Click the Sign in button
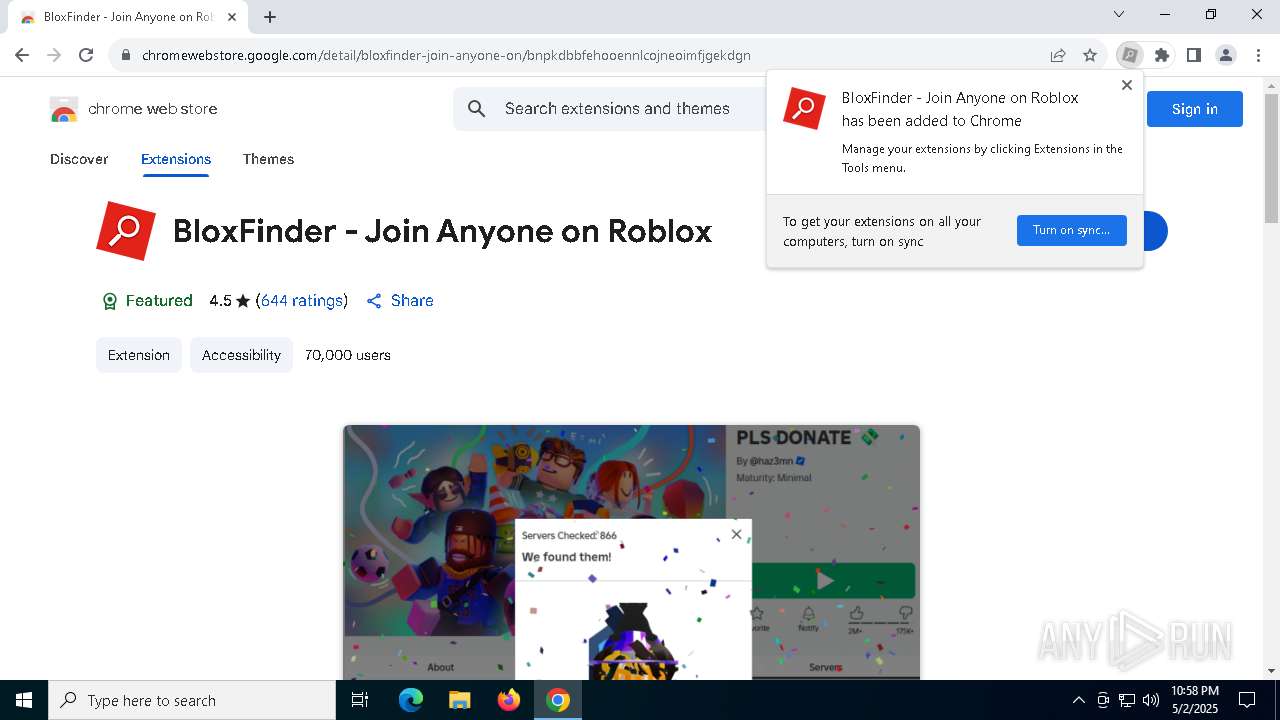1280x720 pixels. click(x=1195, y=109)
